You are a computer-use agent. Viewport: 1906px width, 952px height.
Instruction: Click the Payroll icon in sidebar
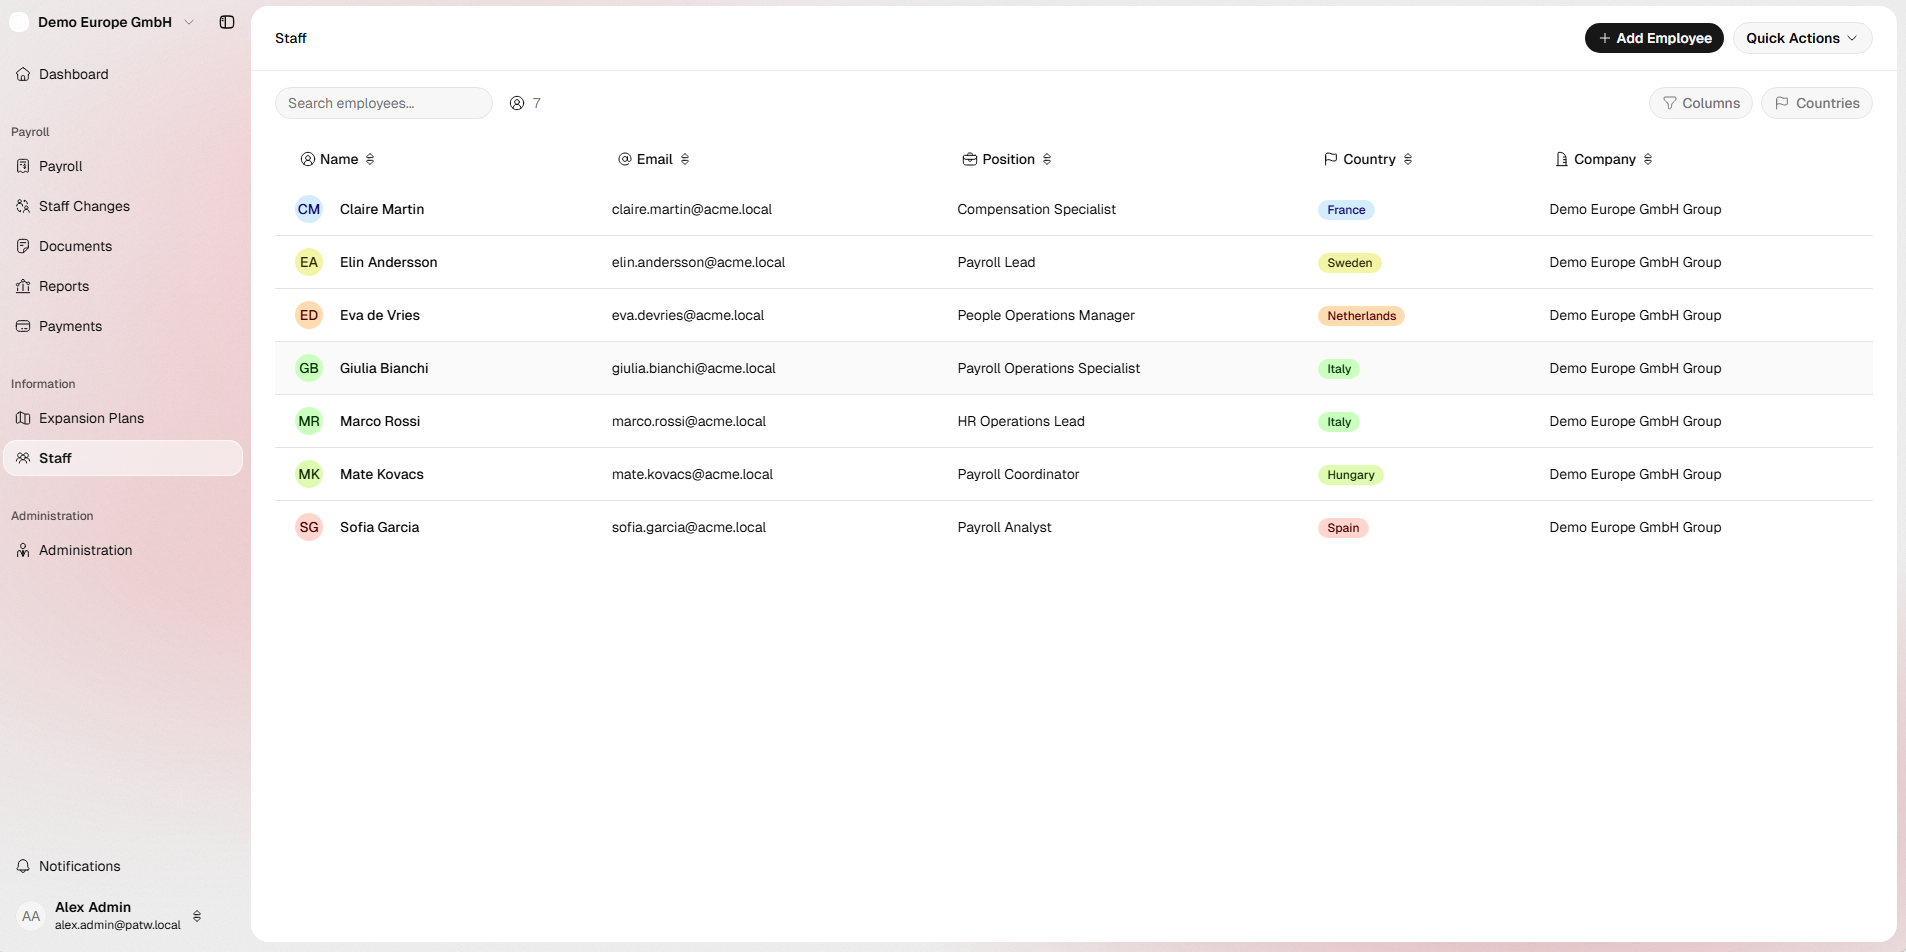pyautogui.click(x=23, y=166)
